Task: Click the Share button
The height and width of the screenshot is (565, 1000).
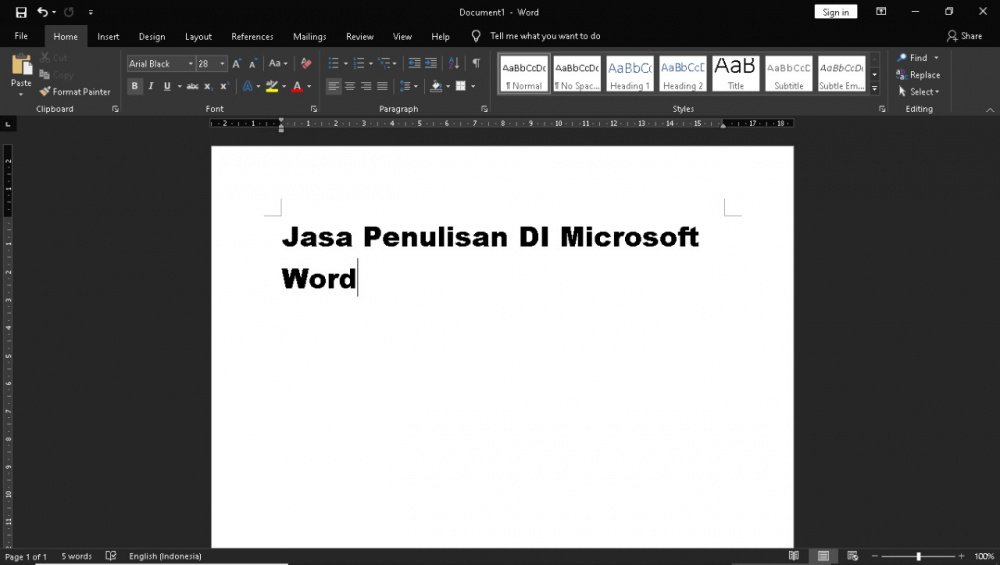Action: point(964,36)
